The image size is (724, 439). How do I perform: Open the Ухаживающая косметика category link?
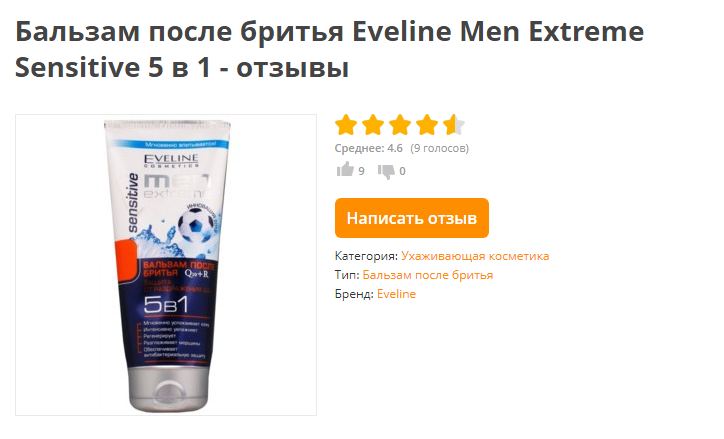pyautogui.click(x=475, y=256)
